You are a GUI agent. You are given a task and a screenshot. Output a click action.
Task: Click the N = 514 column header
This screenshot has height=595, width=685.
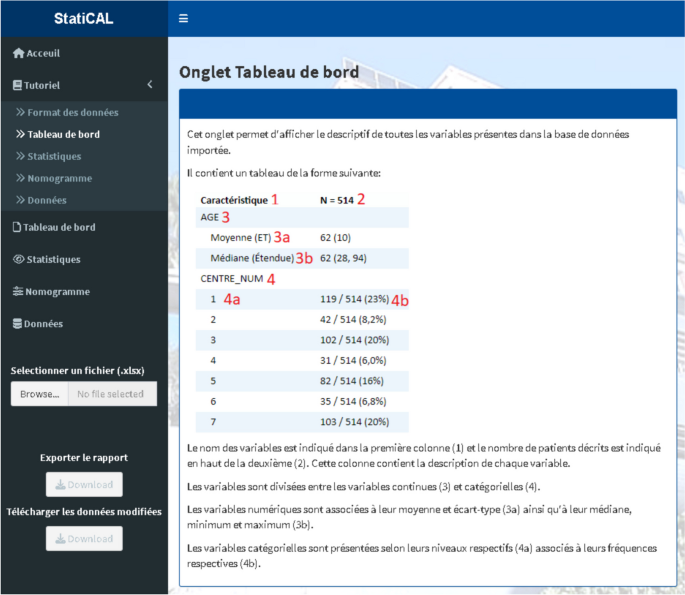[337, 200]
